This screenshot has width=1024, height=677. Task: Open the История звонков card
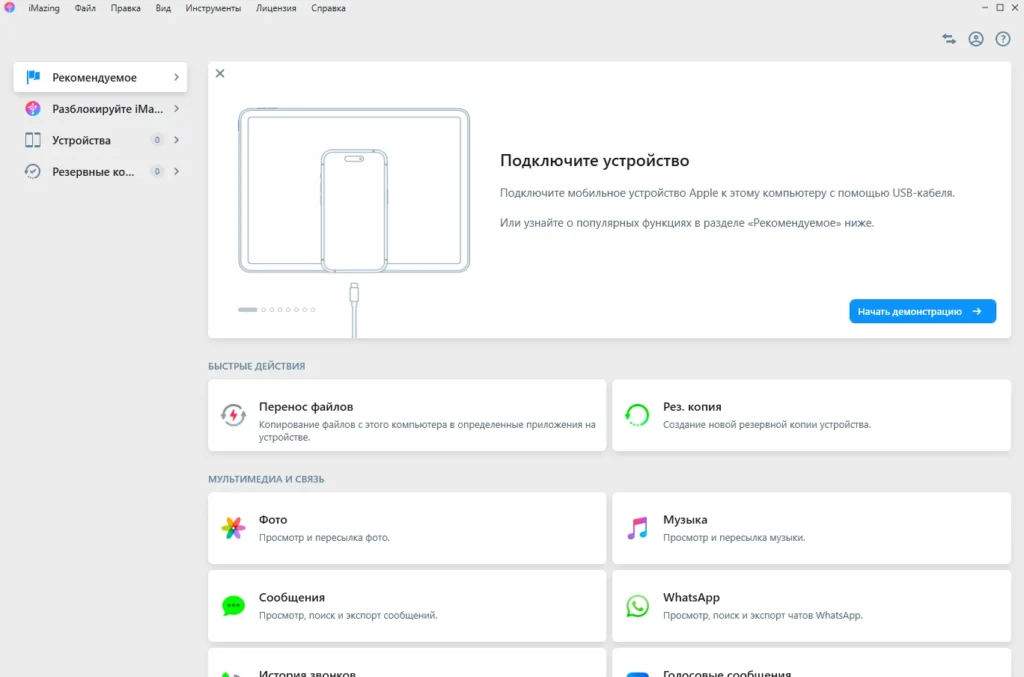click(x=406, y=663)
